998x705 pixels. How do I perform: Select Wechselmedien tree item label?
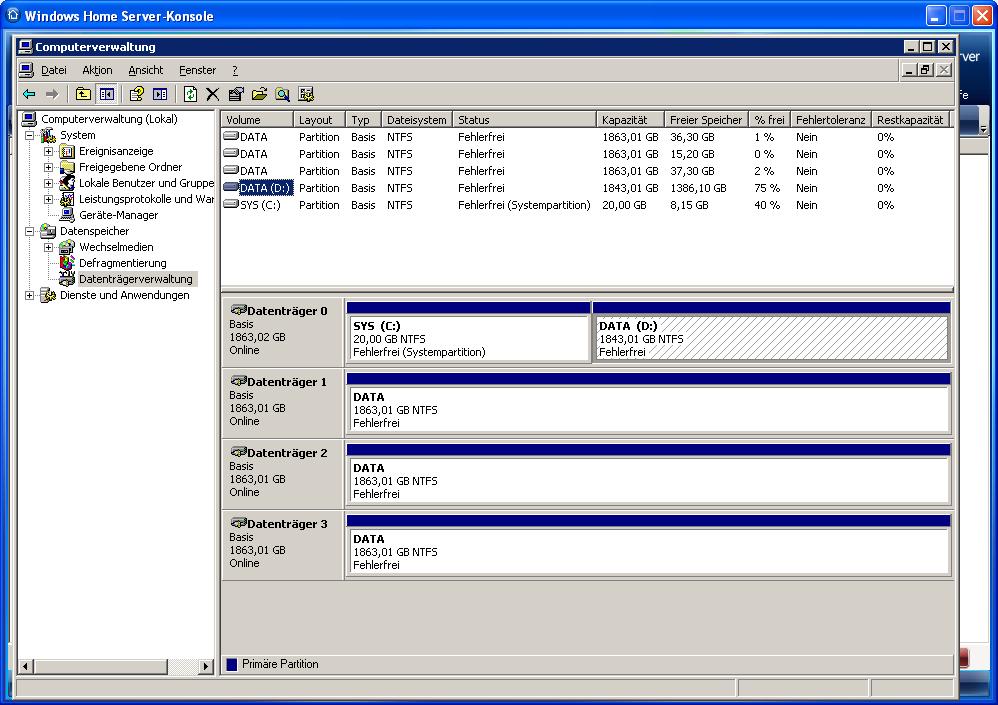tap(116, 247)
